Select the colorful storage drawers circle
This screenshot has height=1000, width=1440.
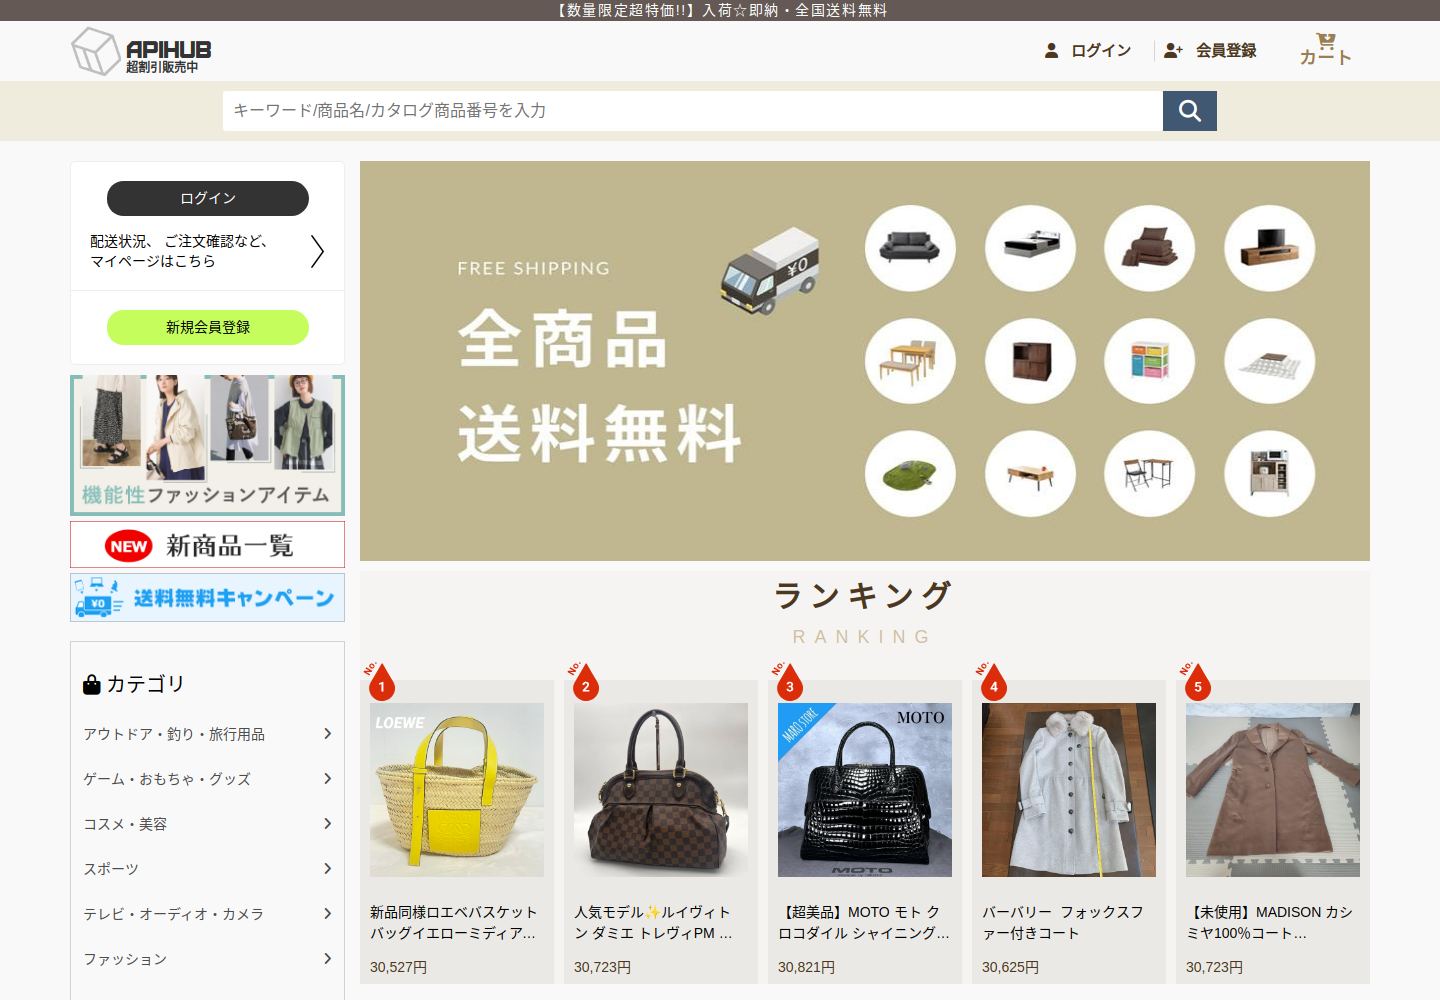coord(1150,360)
